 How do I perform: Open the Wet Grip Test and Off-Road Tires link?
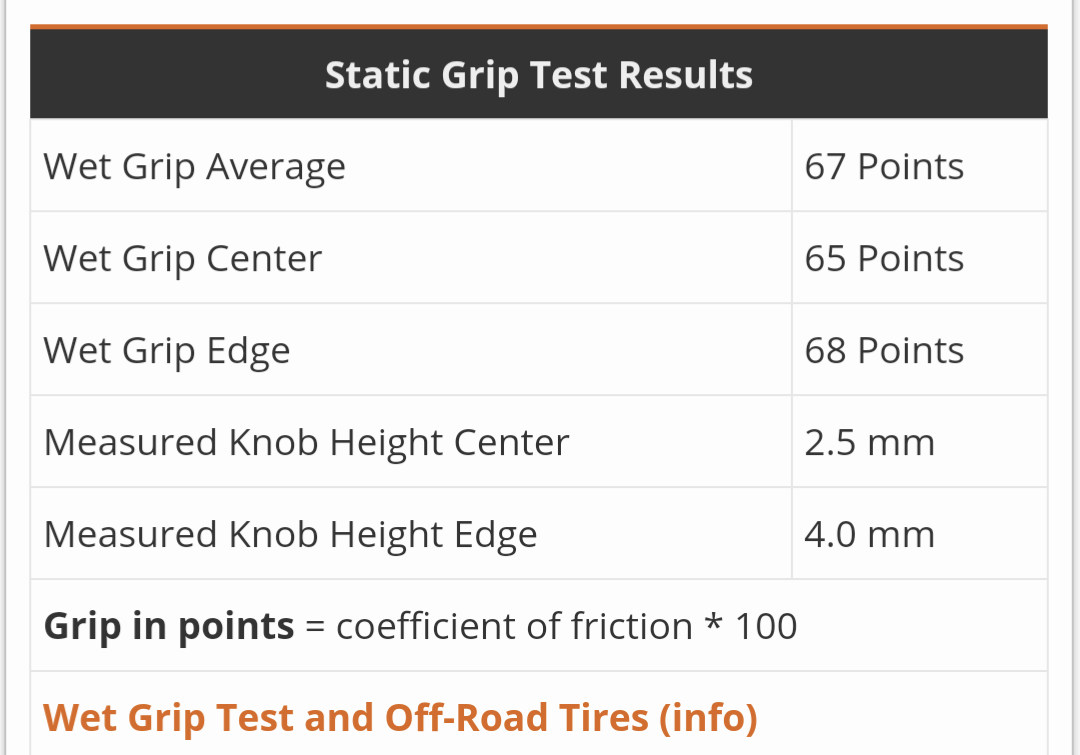[400, 718]
